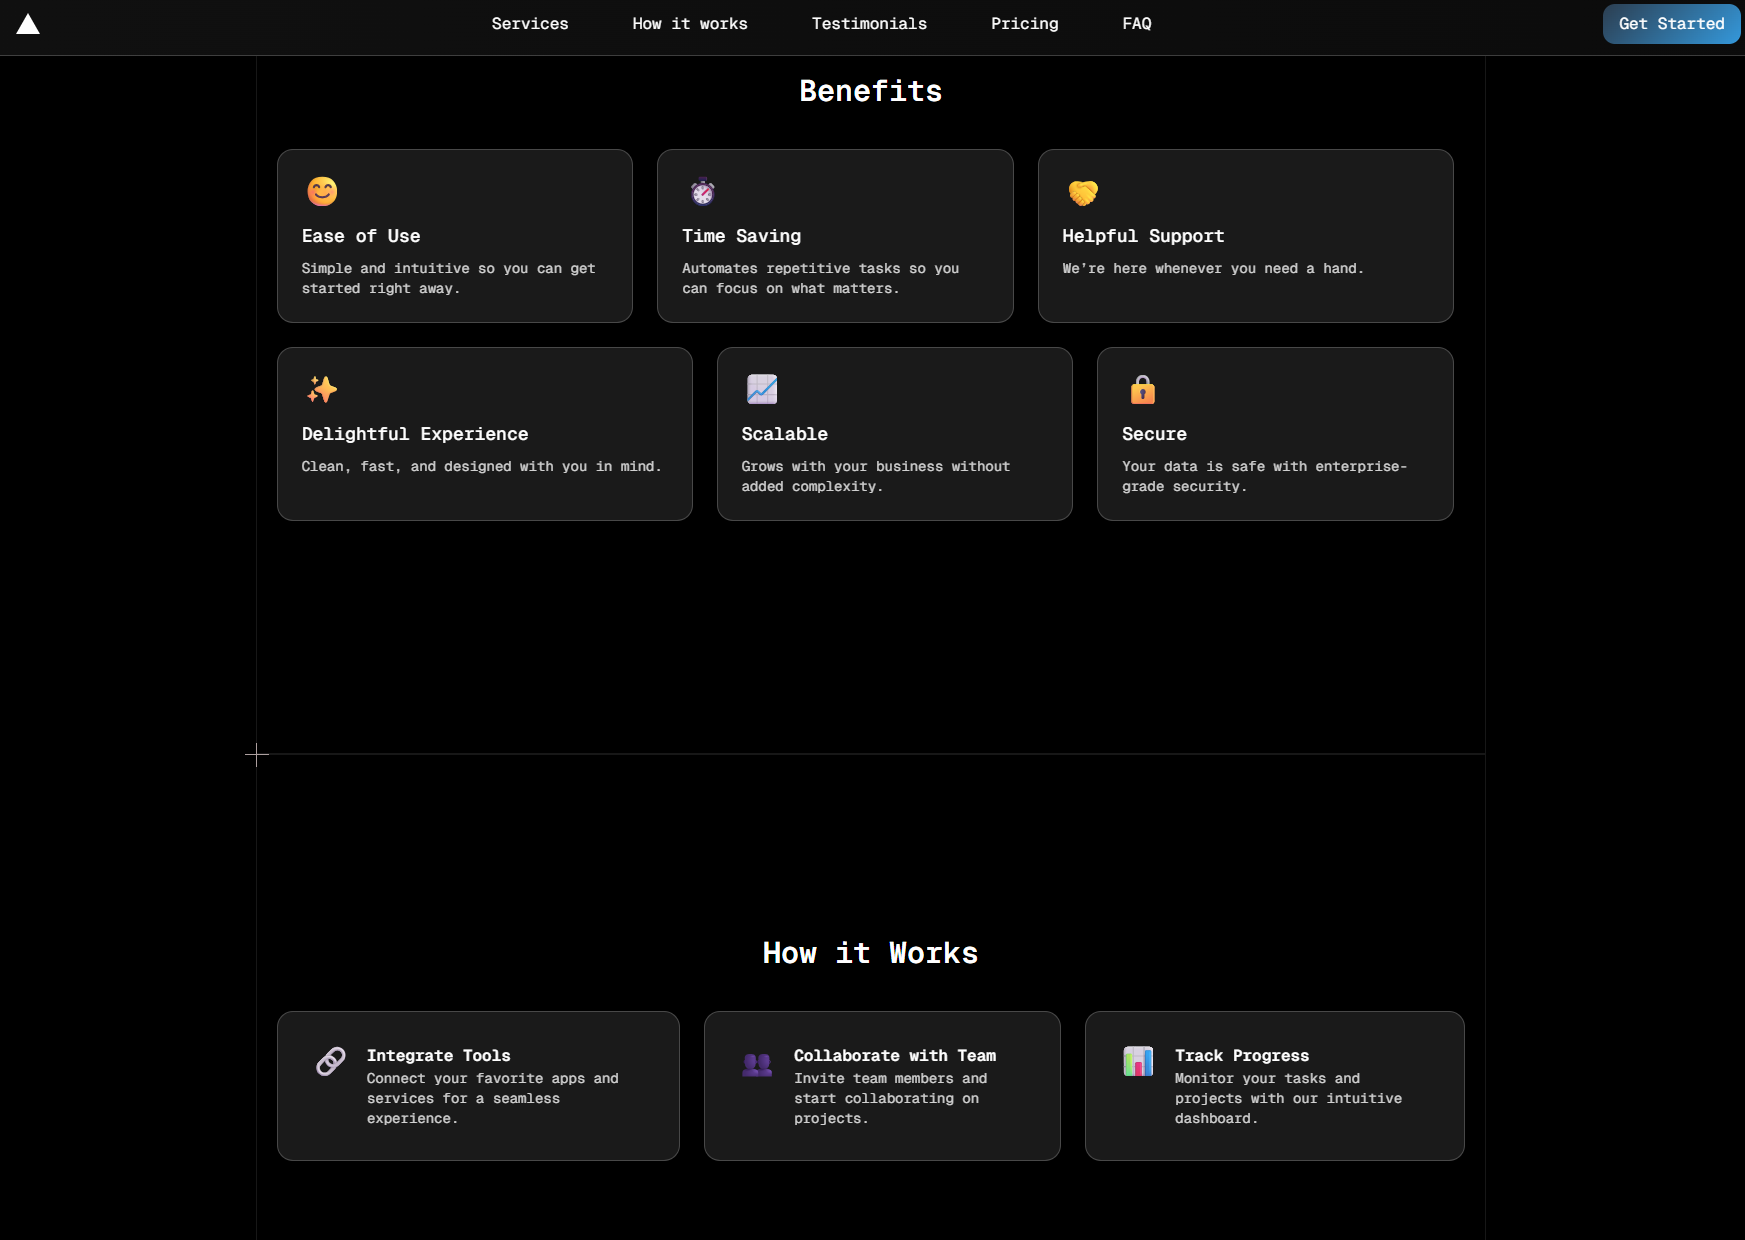This screenshot has width=1745, height=1240.
Task: Click the chain link Integrate Tools icon
Action: click(x=331, y=1061)
